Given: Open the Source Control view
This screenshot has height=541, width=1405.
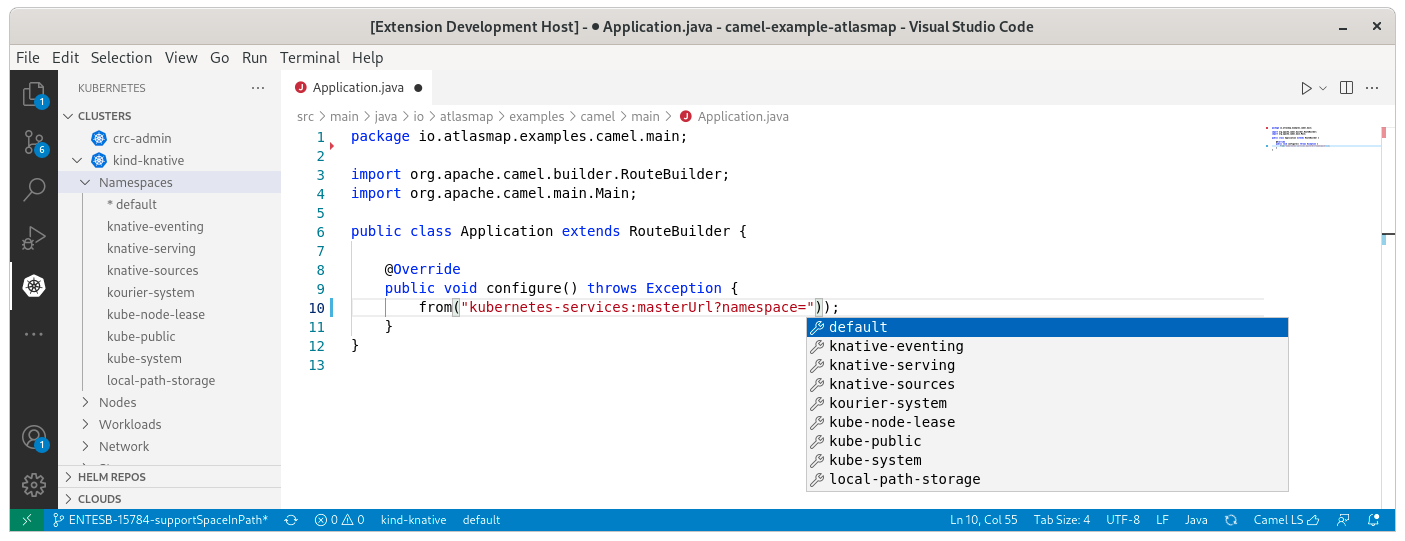Looking at the screenshot, I should pos(34,142).
